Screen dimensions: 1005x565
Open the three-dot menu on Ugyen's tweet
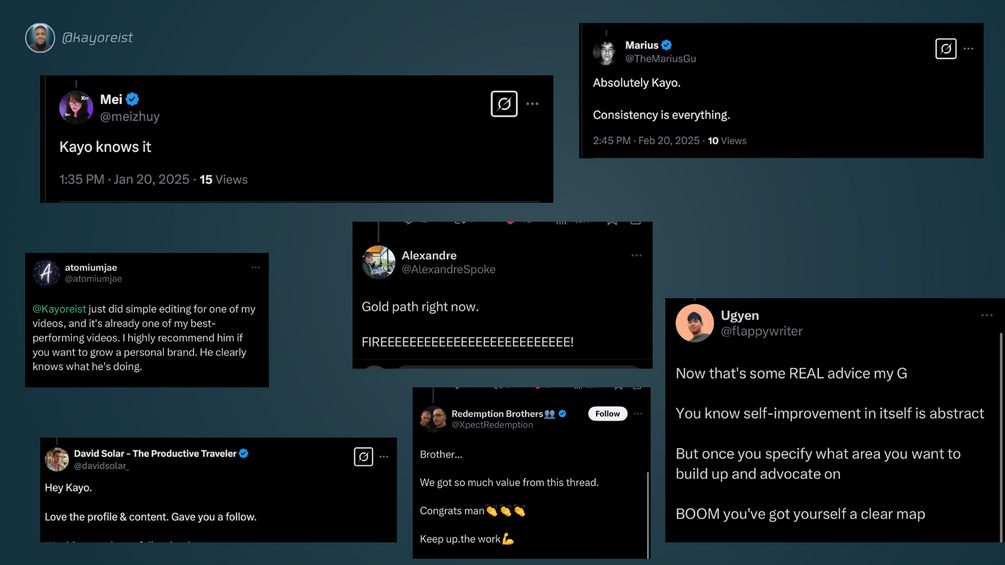(x=986, y=315)
